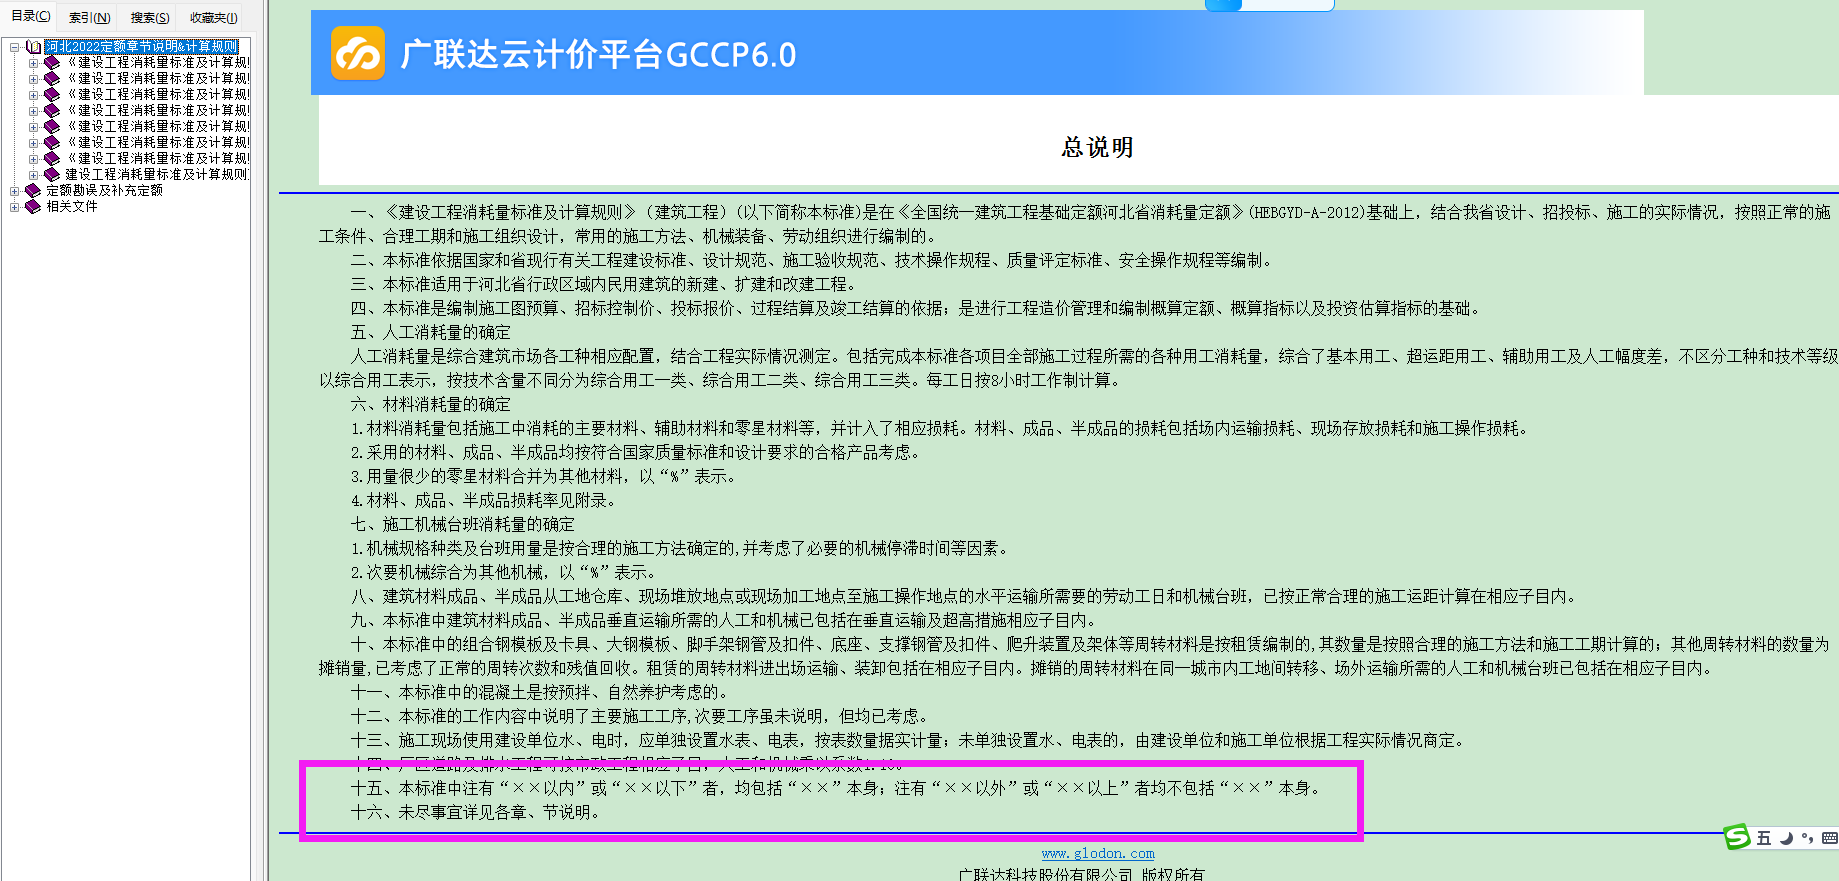Click paragraph 二、本标准依据国家和省现行有关工程建设标准
This screenshot has width=1839, height=881.
coord(813,260)
